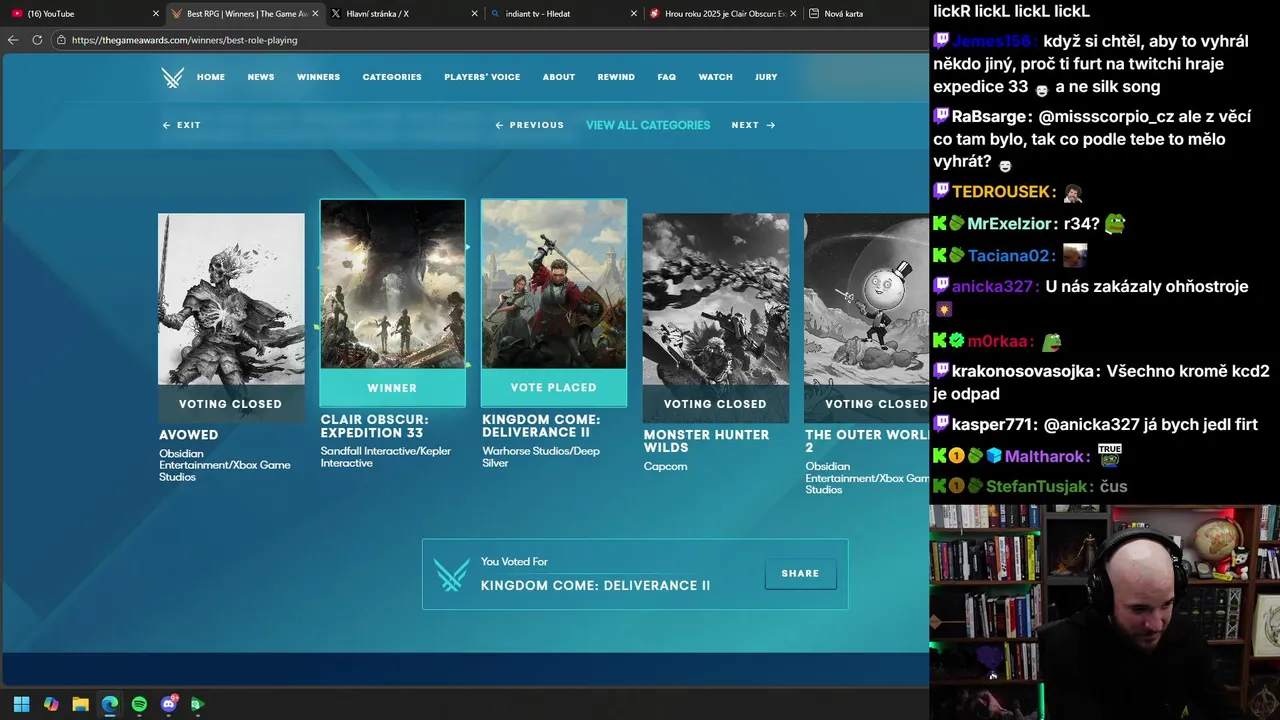This screenshot has width=1280, height=720.
Task: Select The Outer Worlds 2 artwork
Action: tap(866, 299)
